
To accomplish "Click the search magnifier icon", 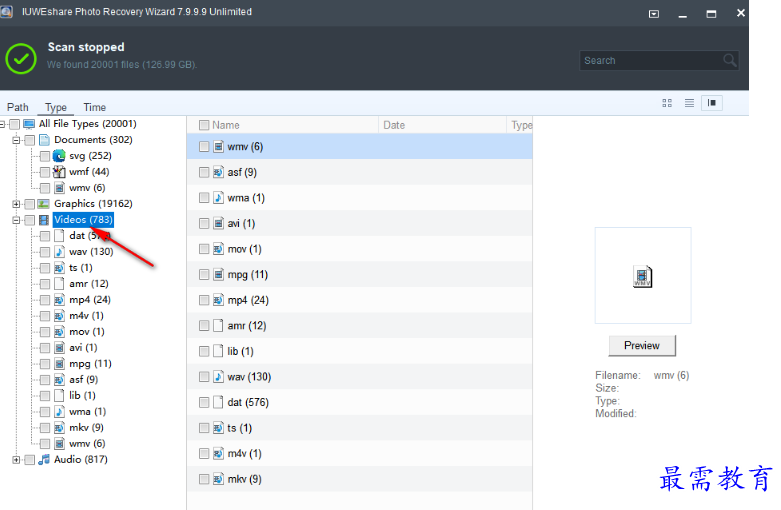I will (x=730, y=60).
